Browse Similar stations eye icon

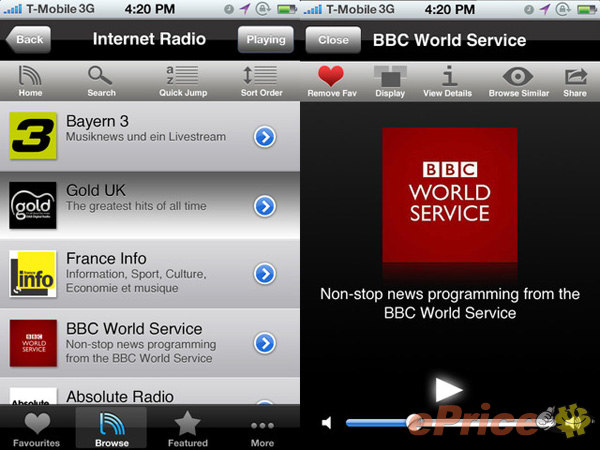pyautogui.click(x=518, y=81)
